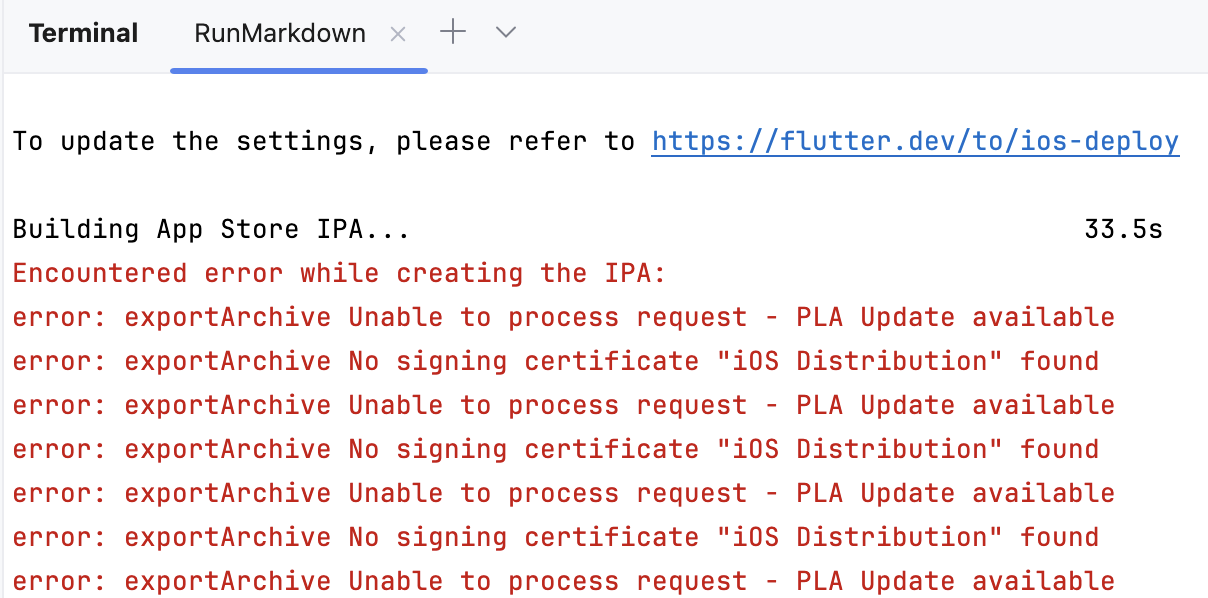
Task: Click the first 'No signing certificate' error line
Action: pos(555,361)
